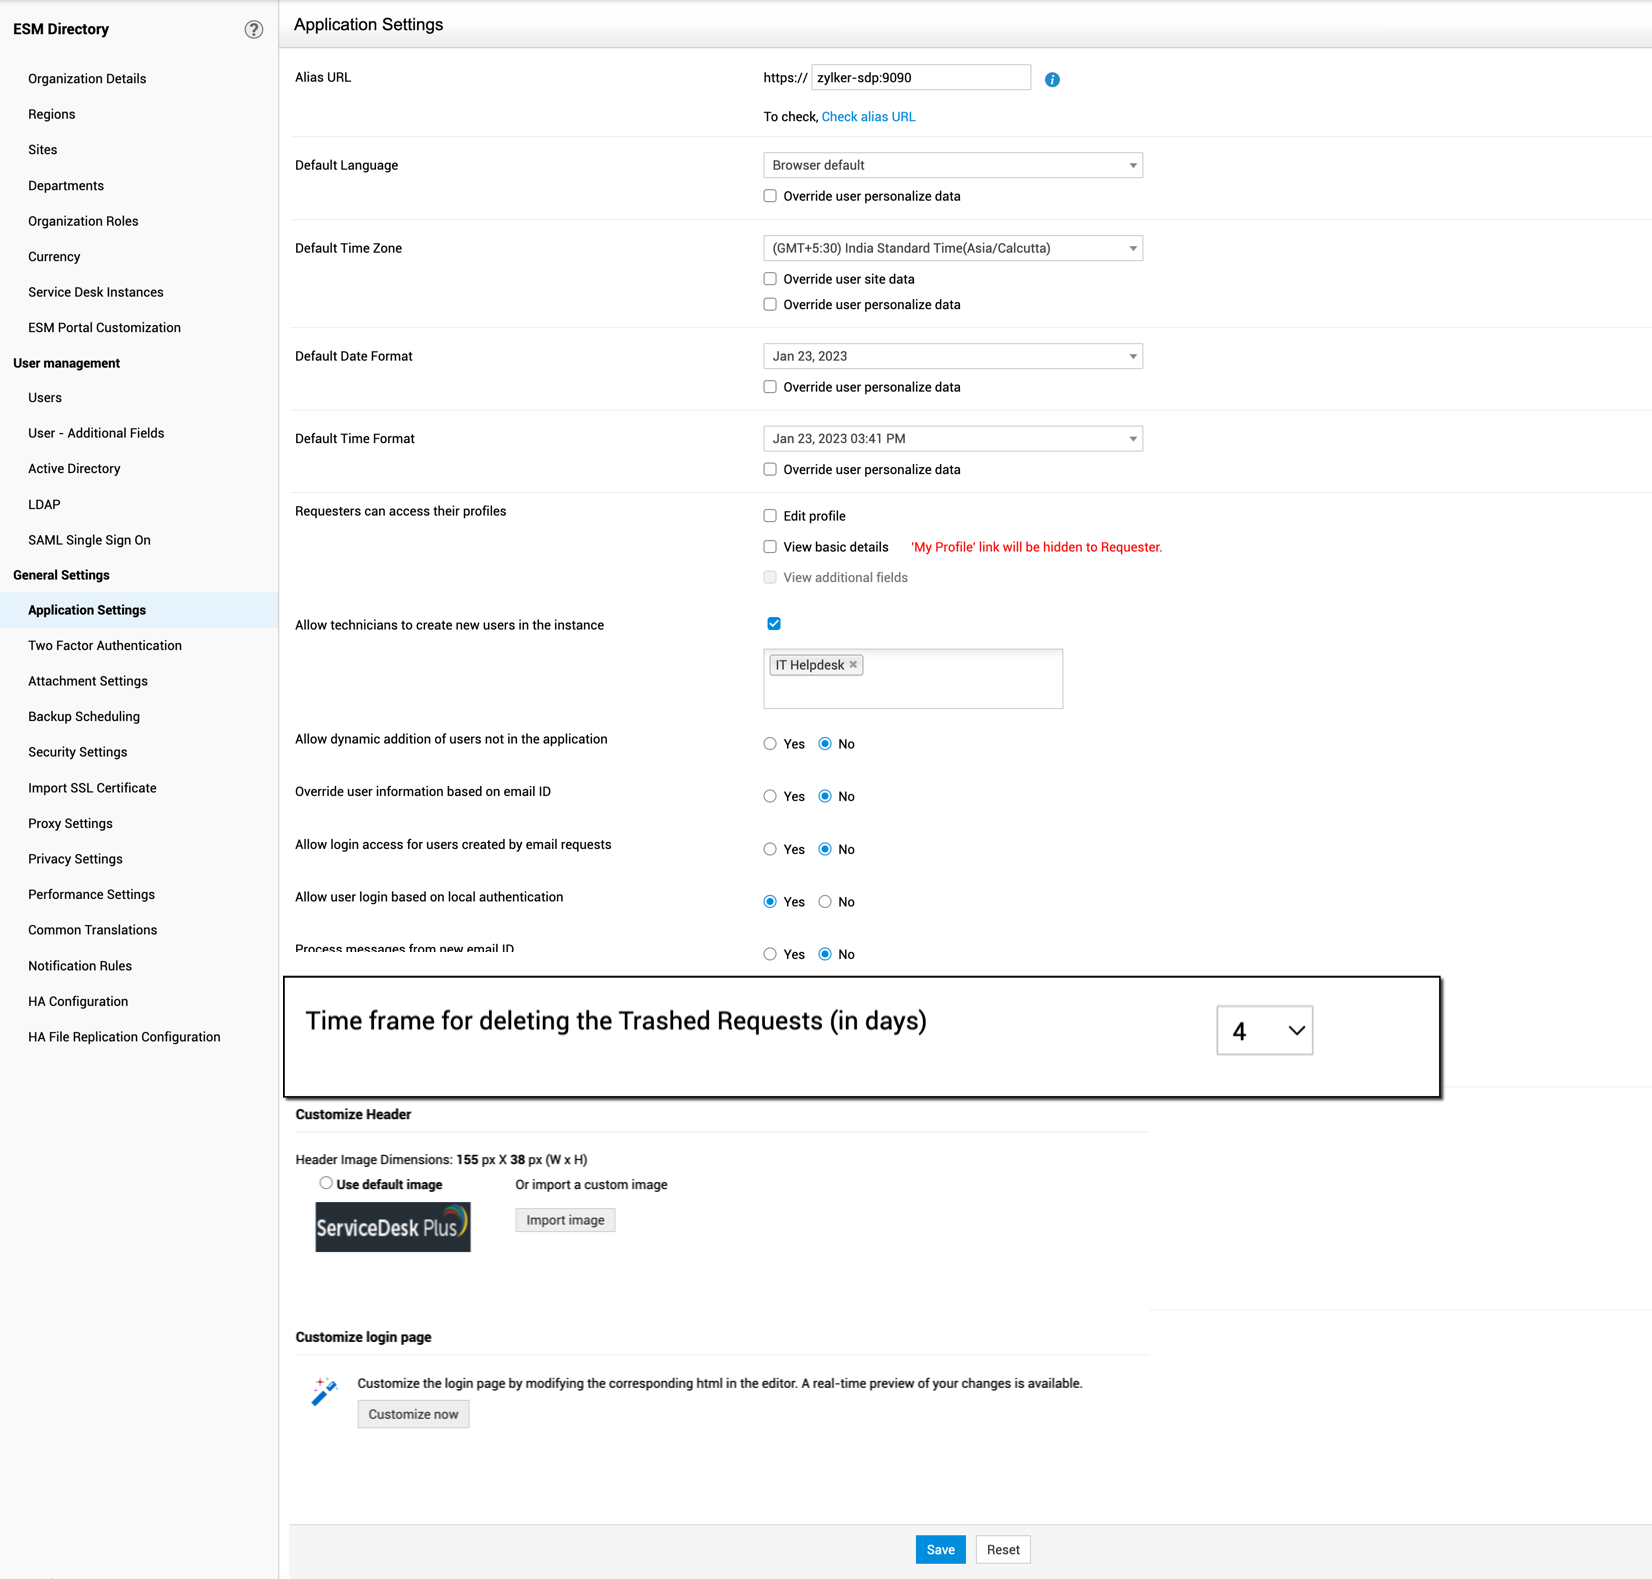1652x1579 pixels.
Task: Check the View basic details option
Action: tap(770, 547)
